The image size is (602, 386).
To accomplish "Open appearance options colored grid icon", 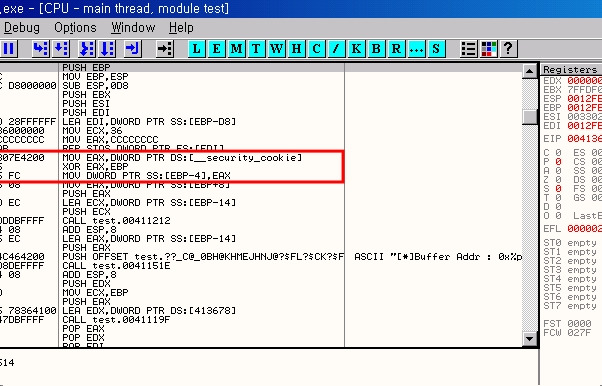I will [488, 49].
